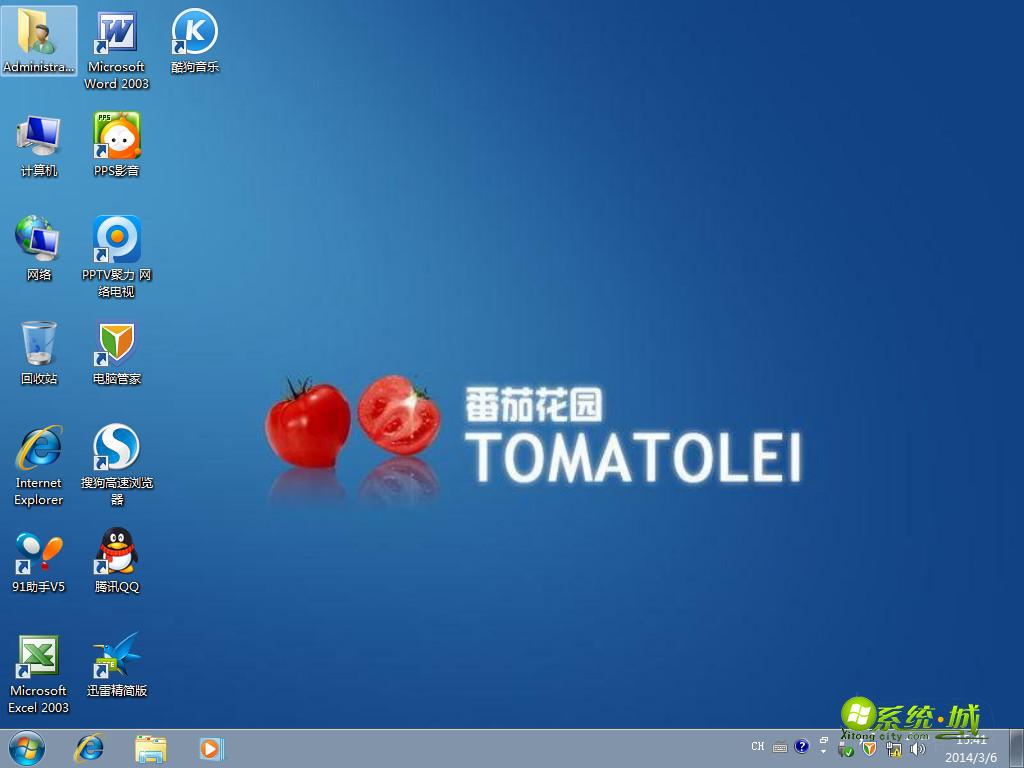Screen dimensions: 1024x768
Task: Launch Windows Explorer from the taskbar
Action: tap(151, 747)
